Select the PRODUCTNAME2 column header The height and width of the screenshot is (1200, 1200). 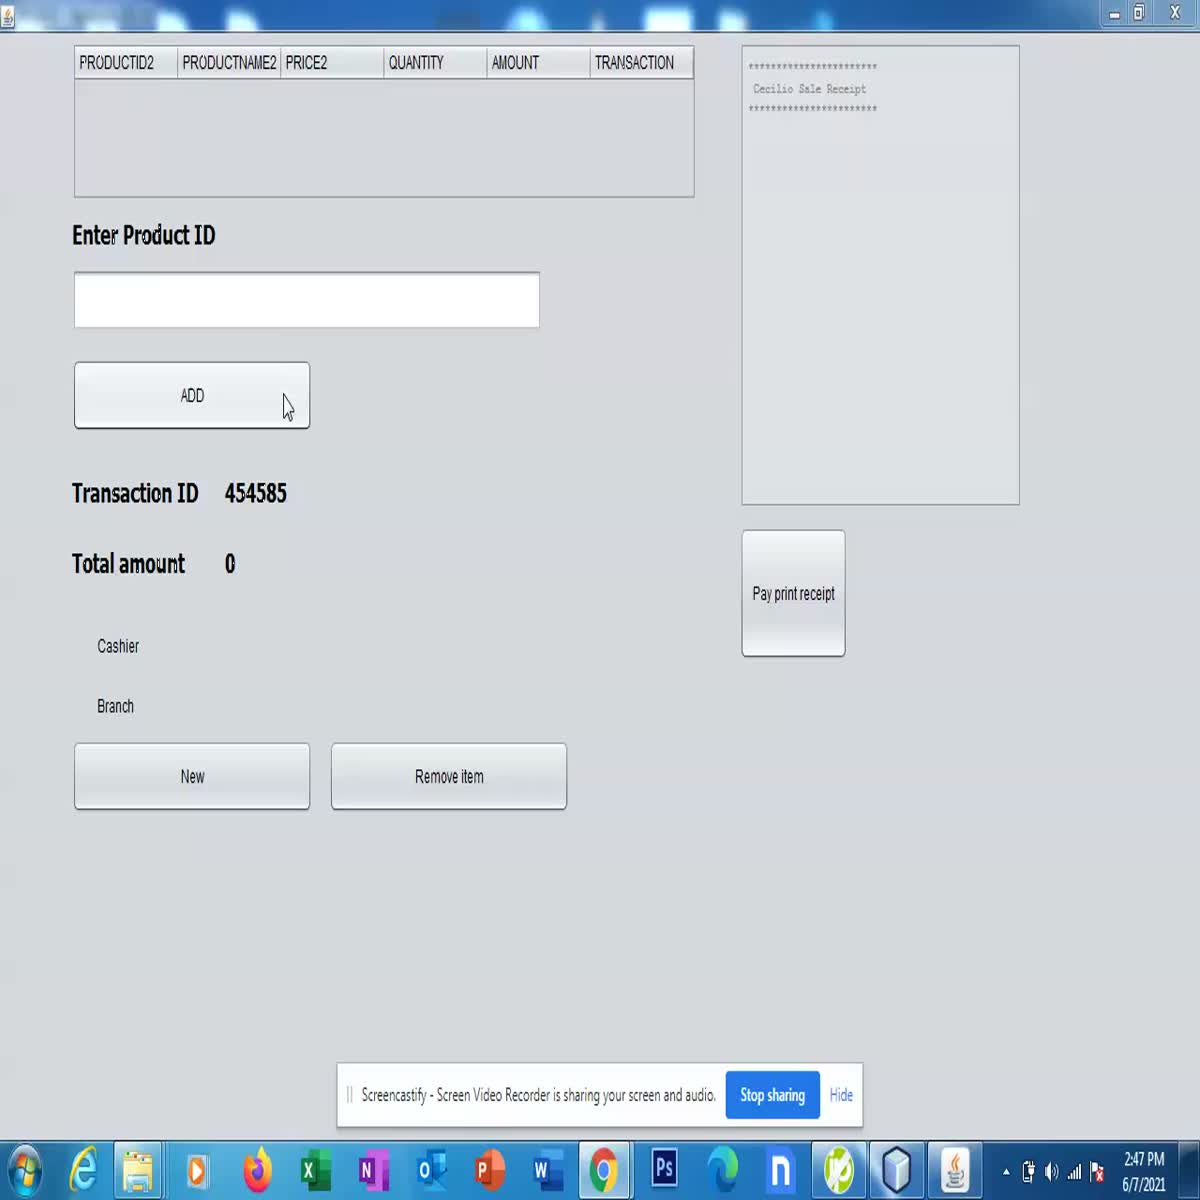click(x=229, y=62)
